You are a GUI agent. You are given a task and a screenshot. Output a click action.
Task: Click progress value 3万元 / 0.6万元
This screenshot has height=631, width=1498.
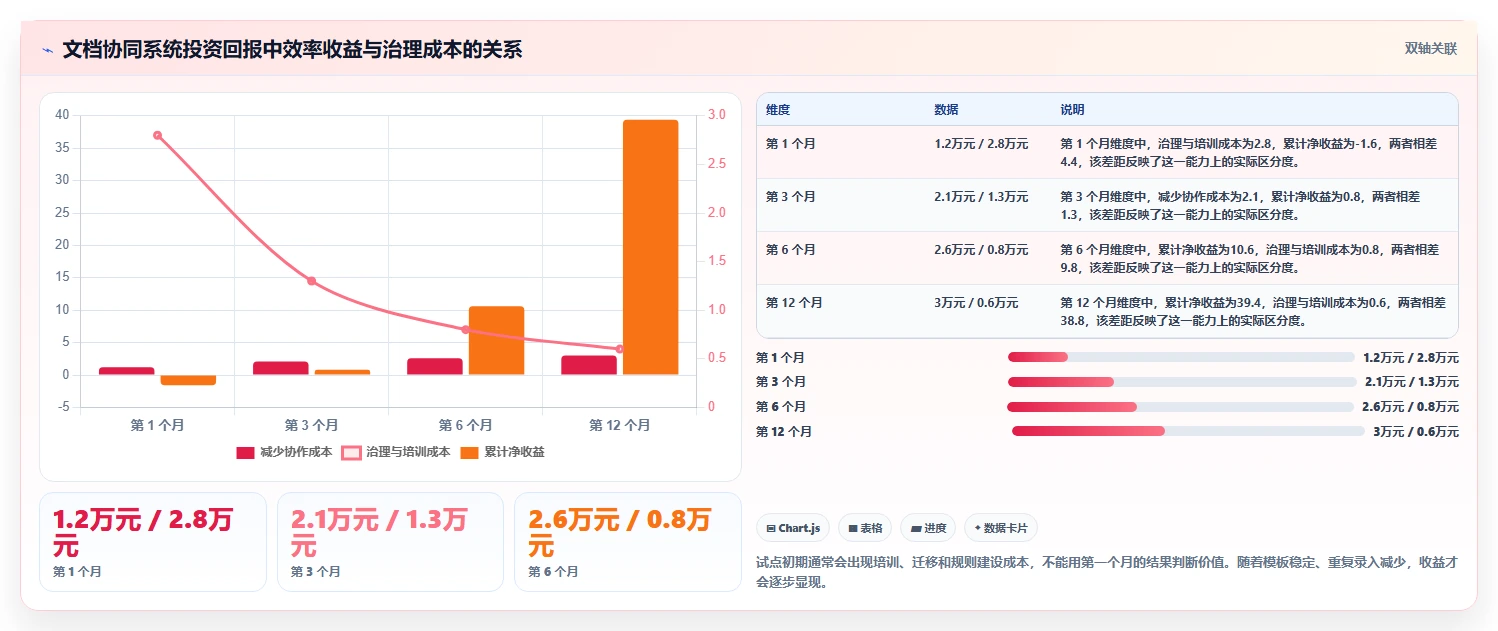coord(1416,431)
